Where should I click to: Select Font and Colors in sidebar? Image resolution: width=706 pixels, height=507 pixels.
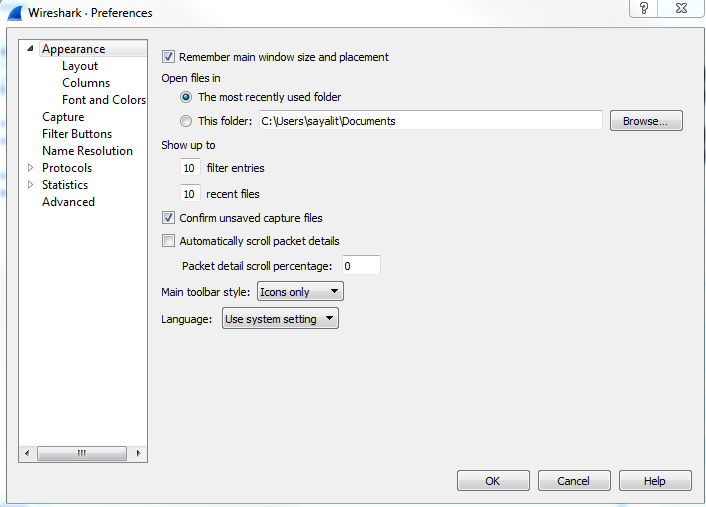[x=104, y=100]
